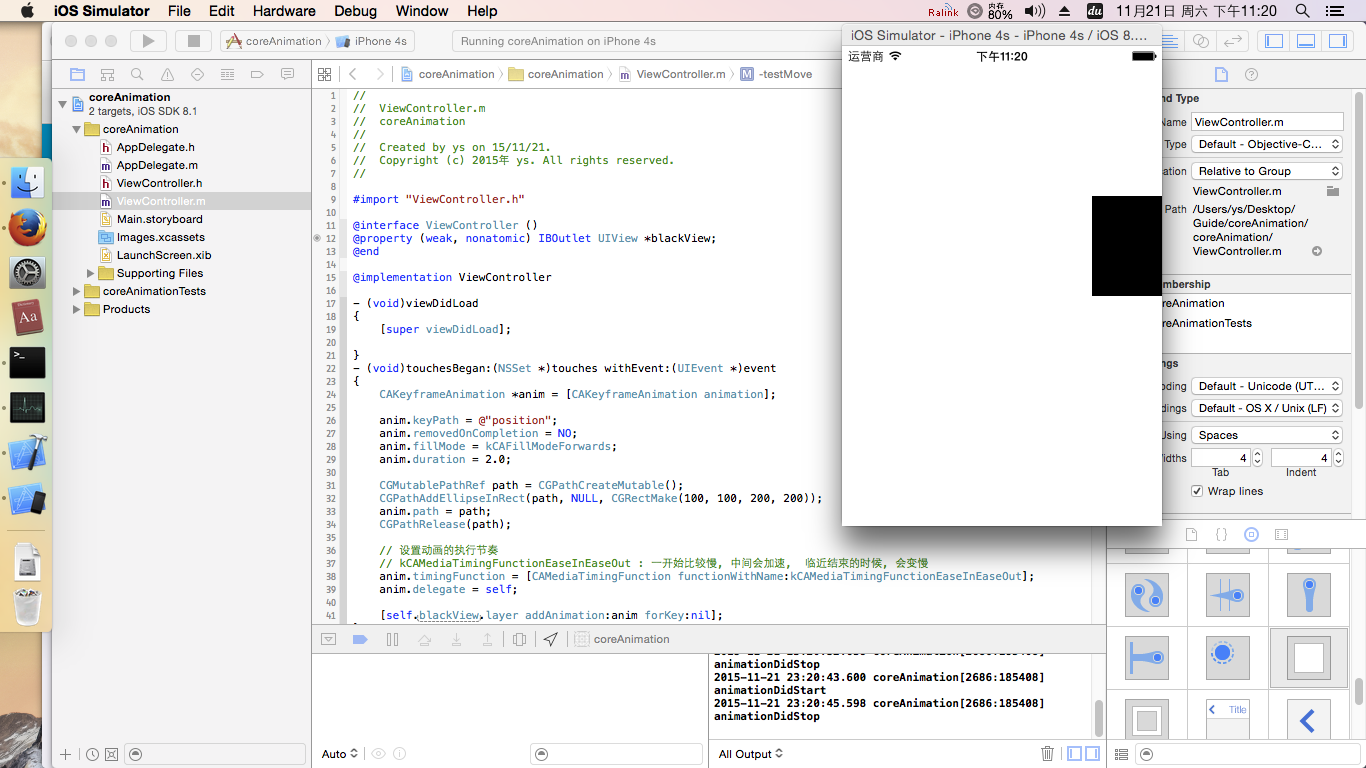Select Main.storyboard in the navigator

159,219
